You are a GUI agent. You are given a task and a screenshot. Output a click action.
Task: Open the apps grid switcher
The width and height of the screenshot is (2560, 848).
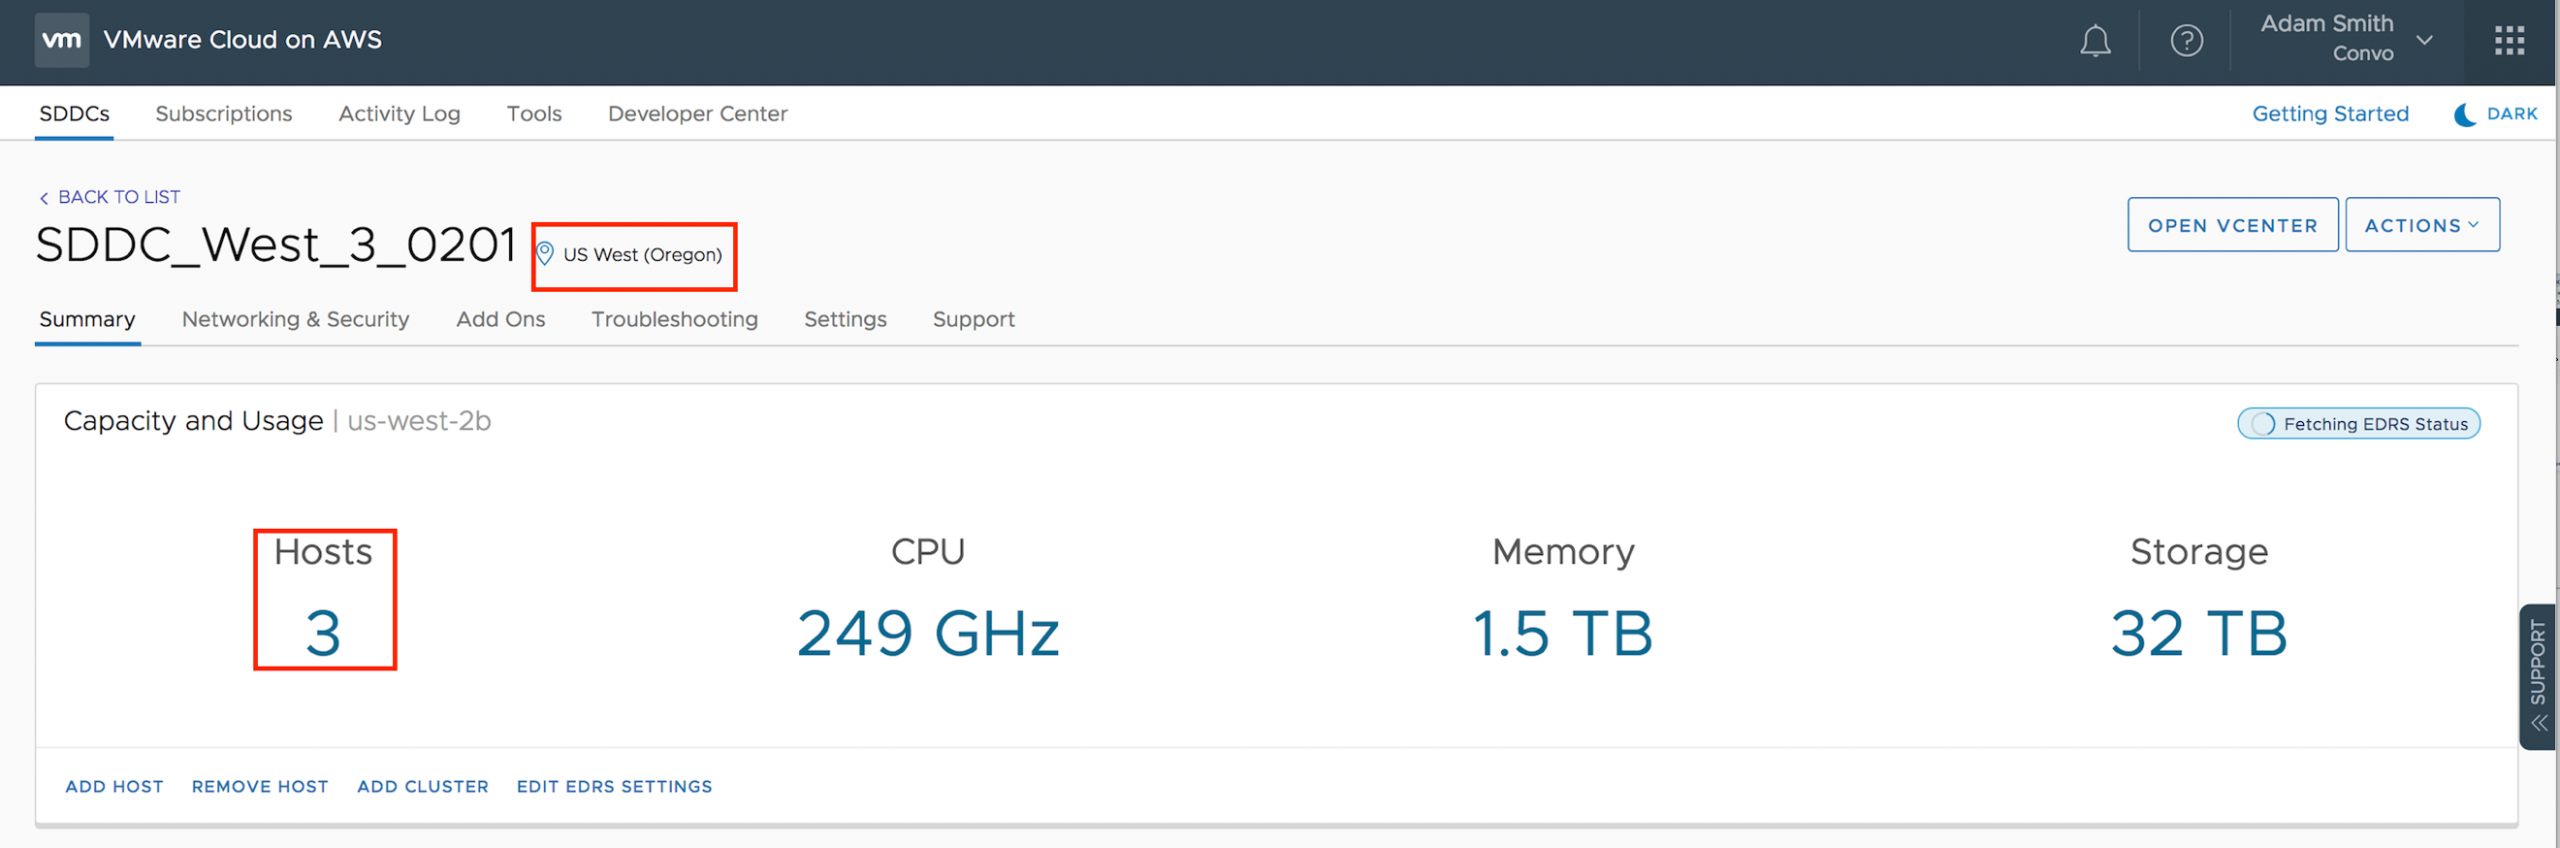(x=2509, y=41)
